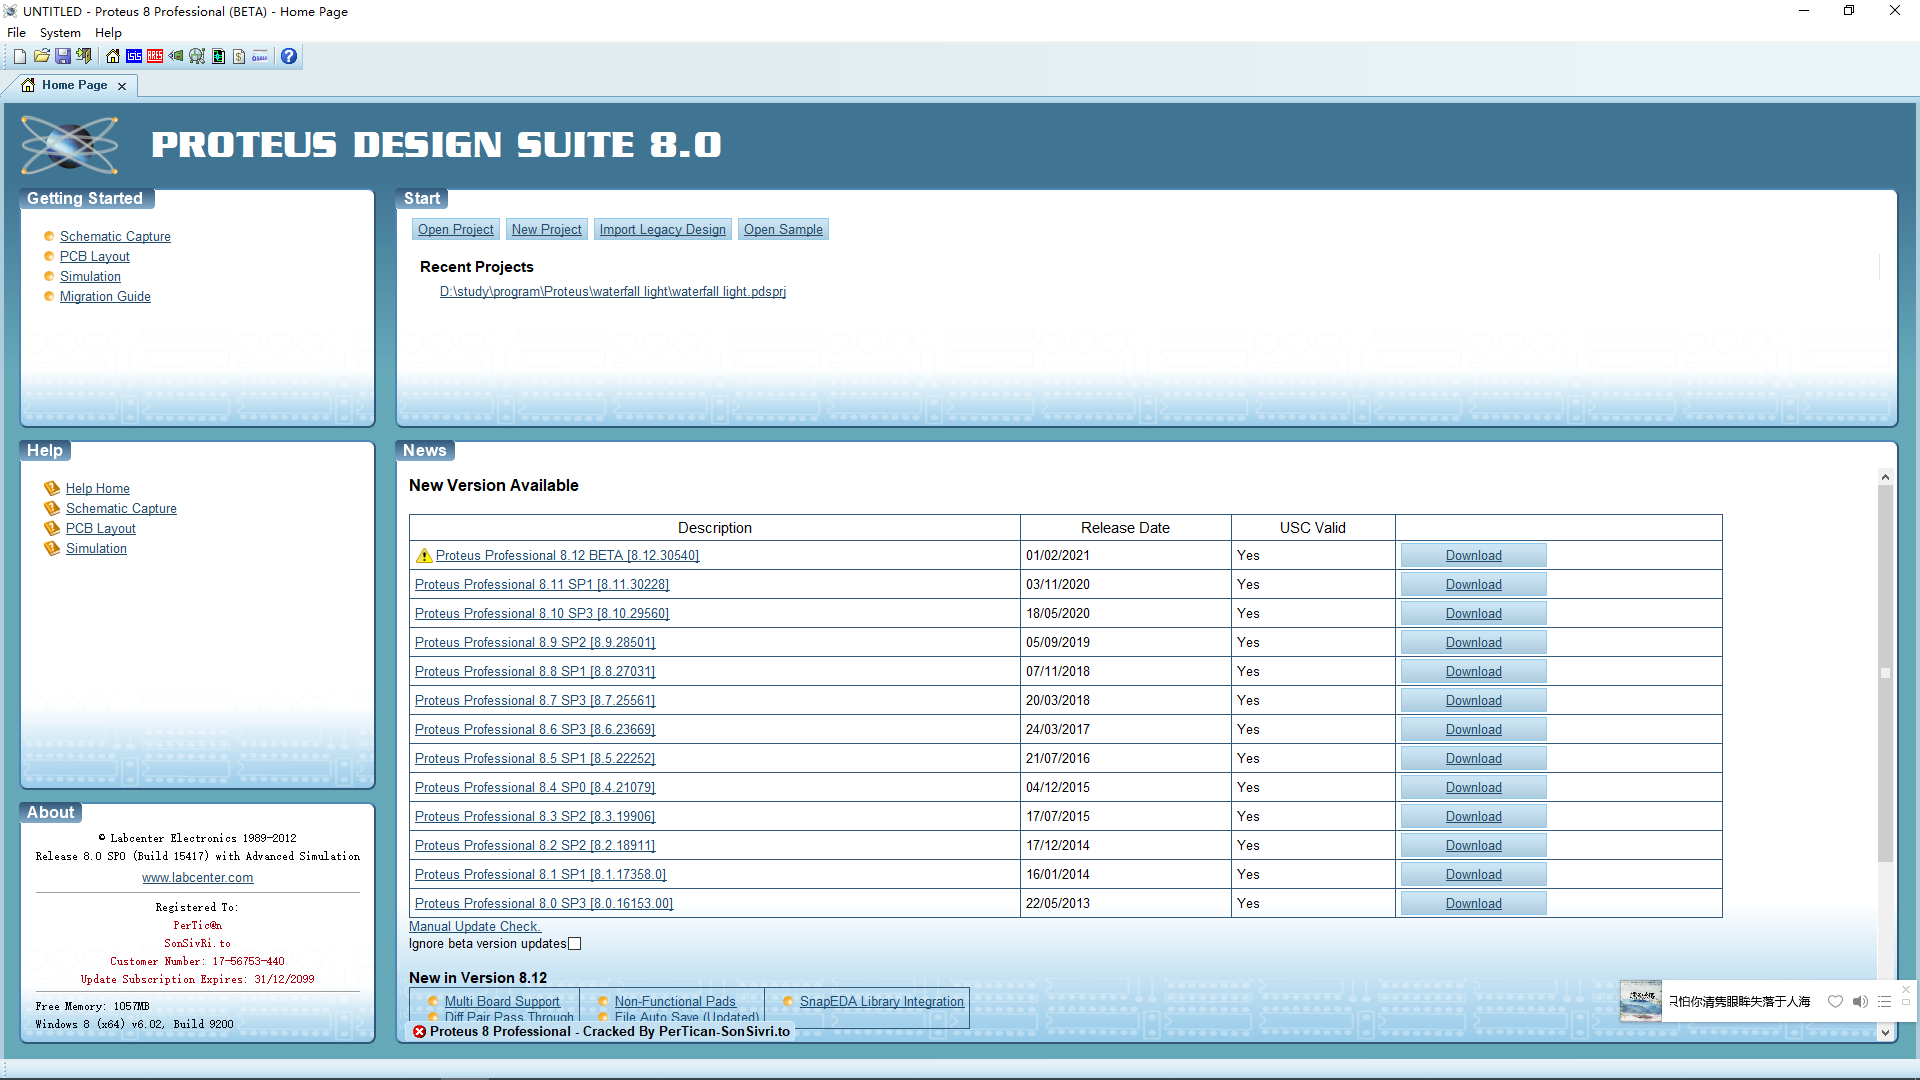The image size is (1920, 1080).
Task: Click the blue Help question-mark icon
Action: 289,56
